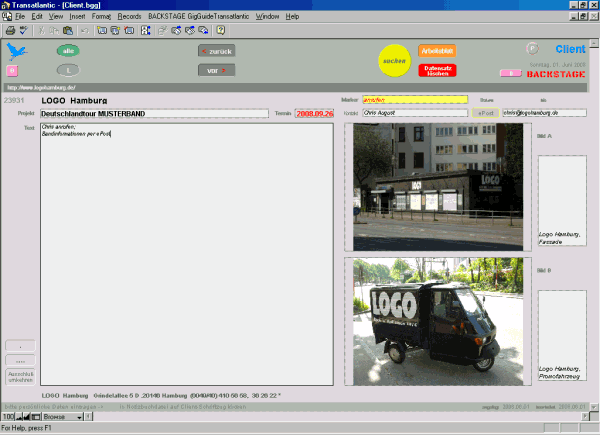Open the Help menu
The image size is (600, 435).
click(x=292, y=16)
